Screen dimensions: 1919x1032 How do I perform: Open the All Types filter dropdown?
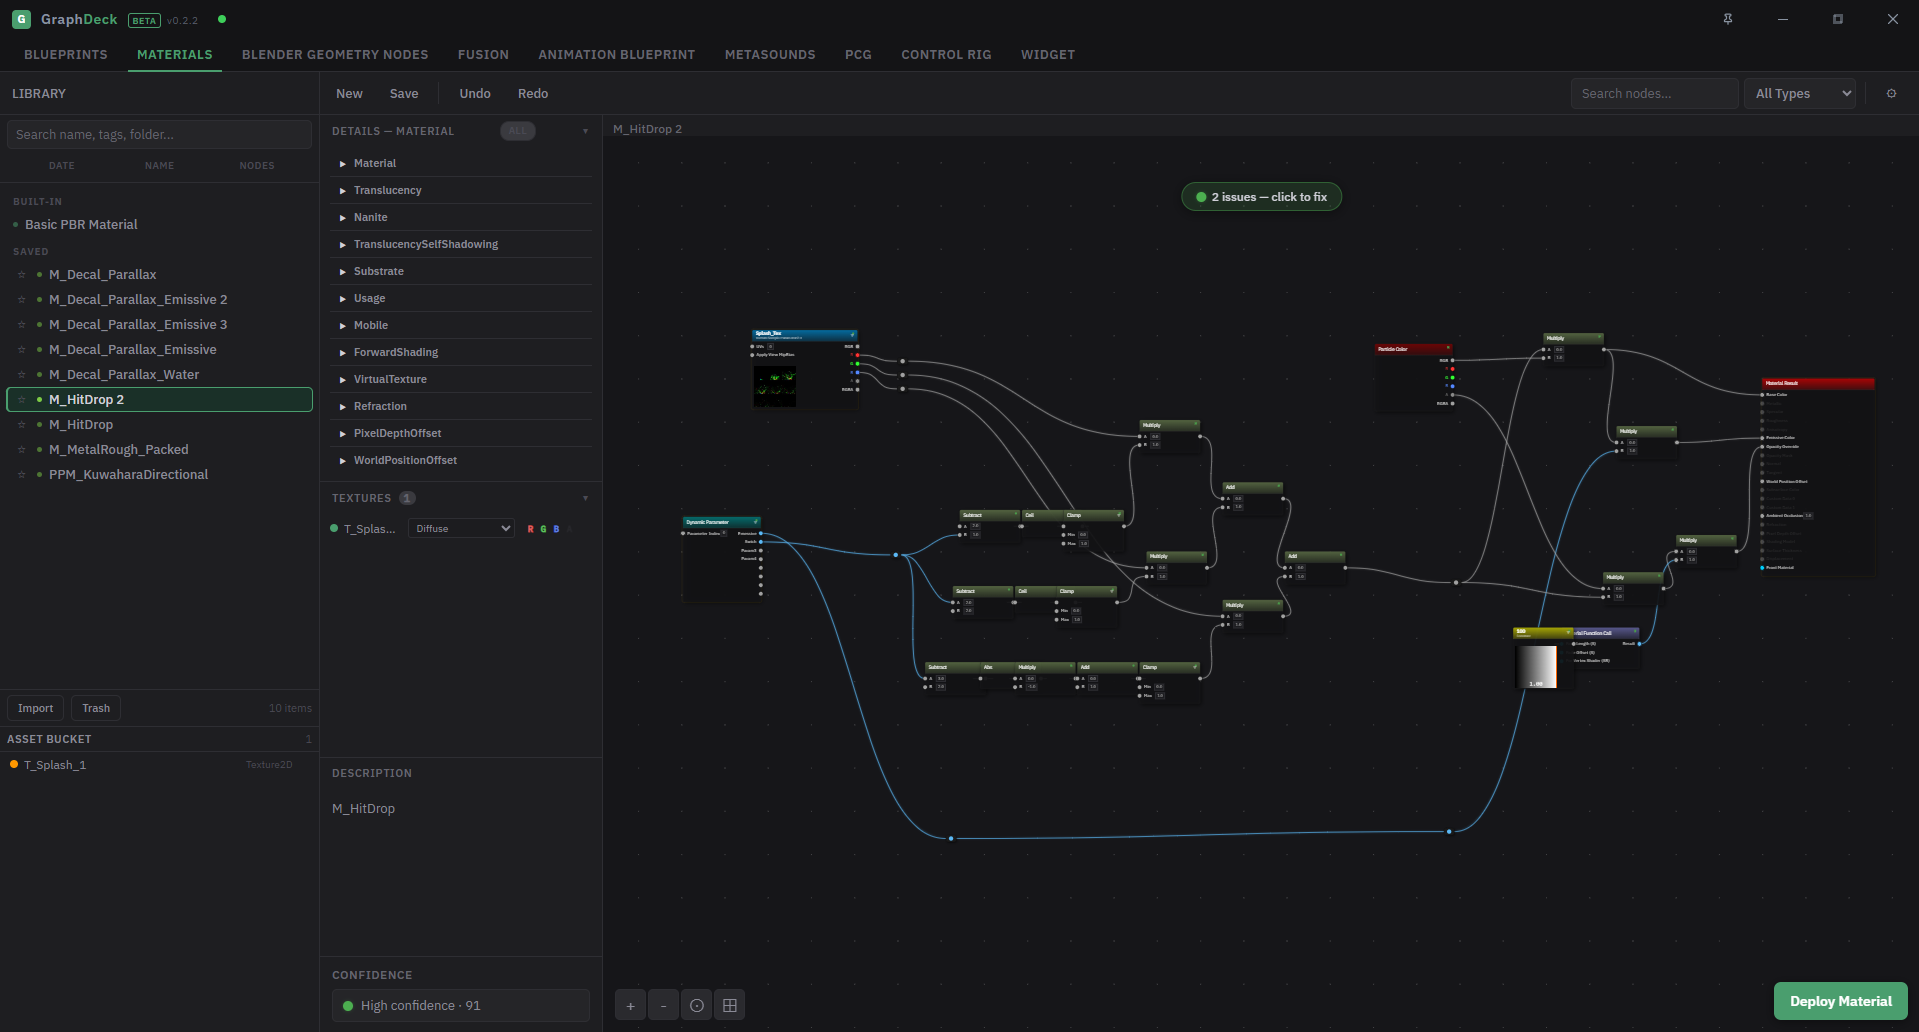[1798, 93]
